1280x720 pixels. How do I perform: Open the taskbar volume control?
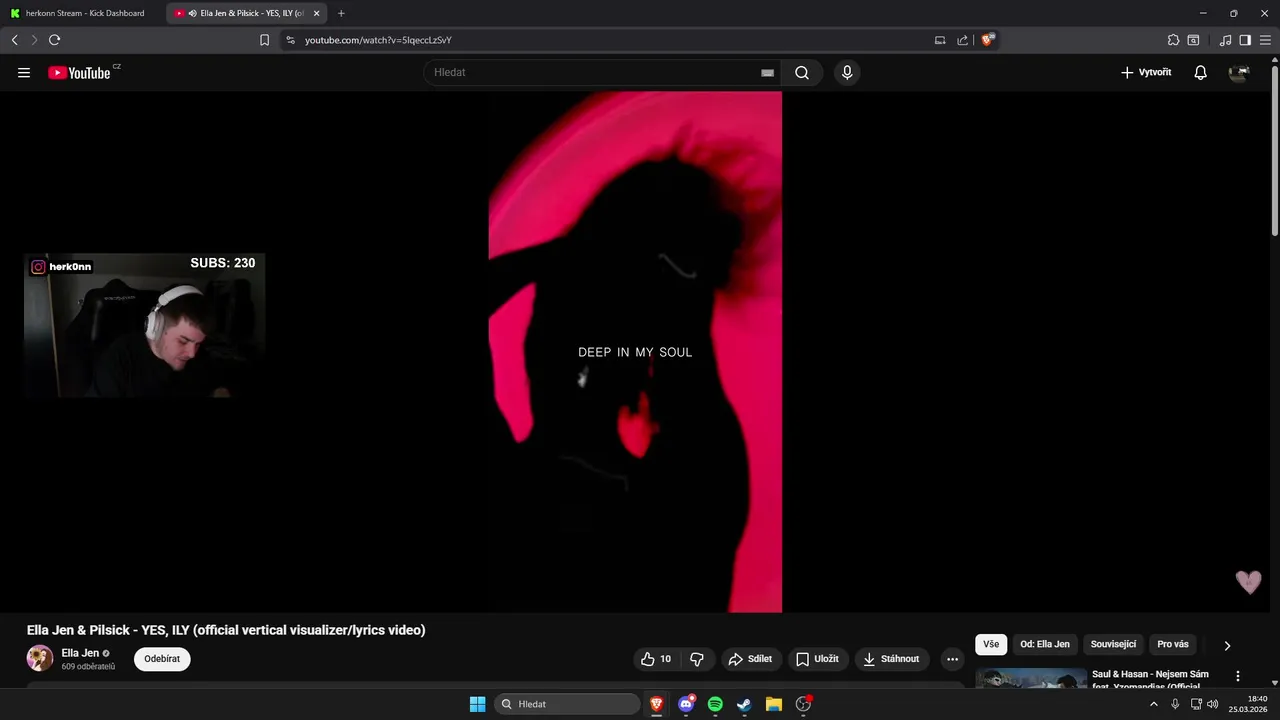tap(1212, 704)
